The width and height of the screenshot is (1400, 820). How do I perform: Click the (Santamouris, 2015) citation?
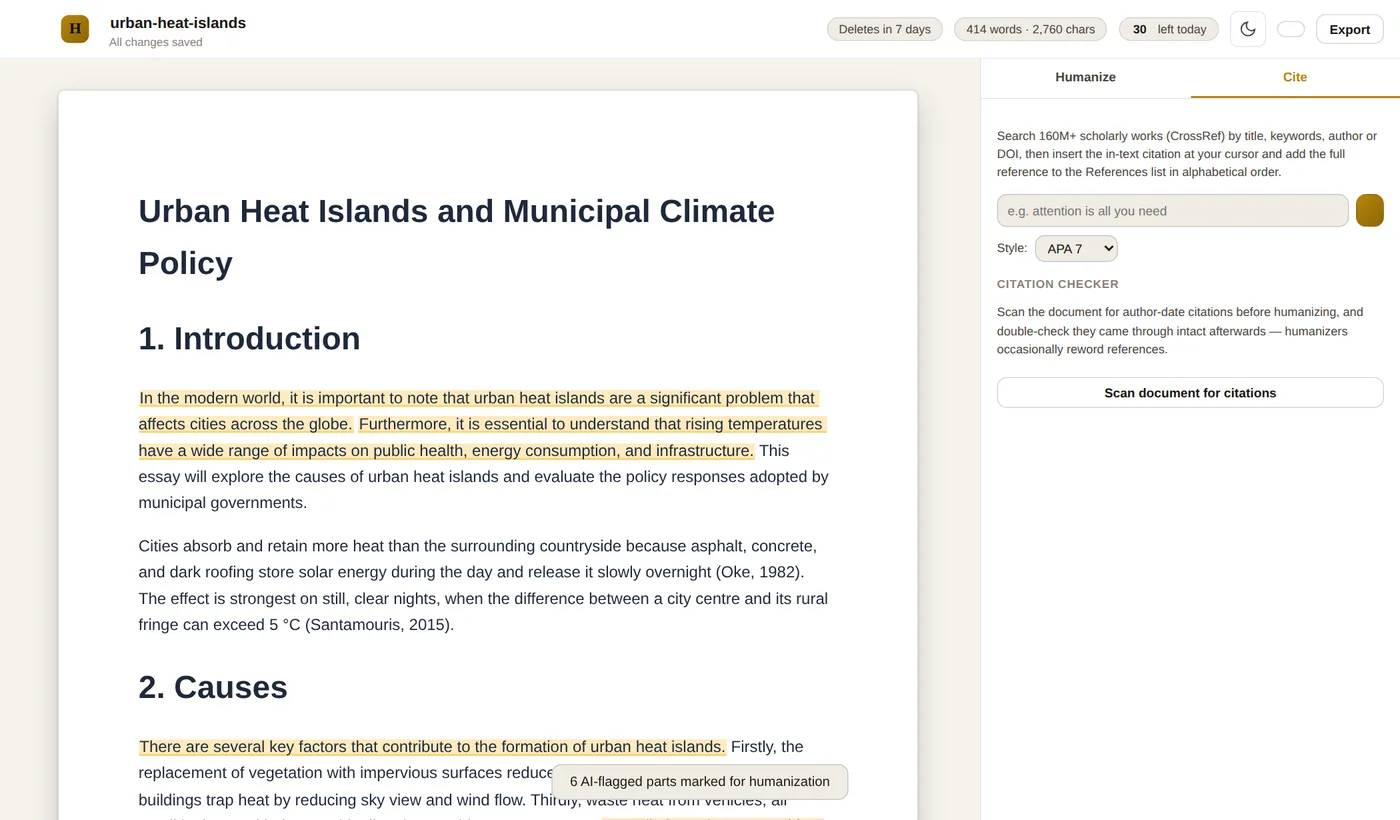(x=378, y=625)
